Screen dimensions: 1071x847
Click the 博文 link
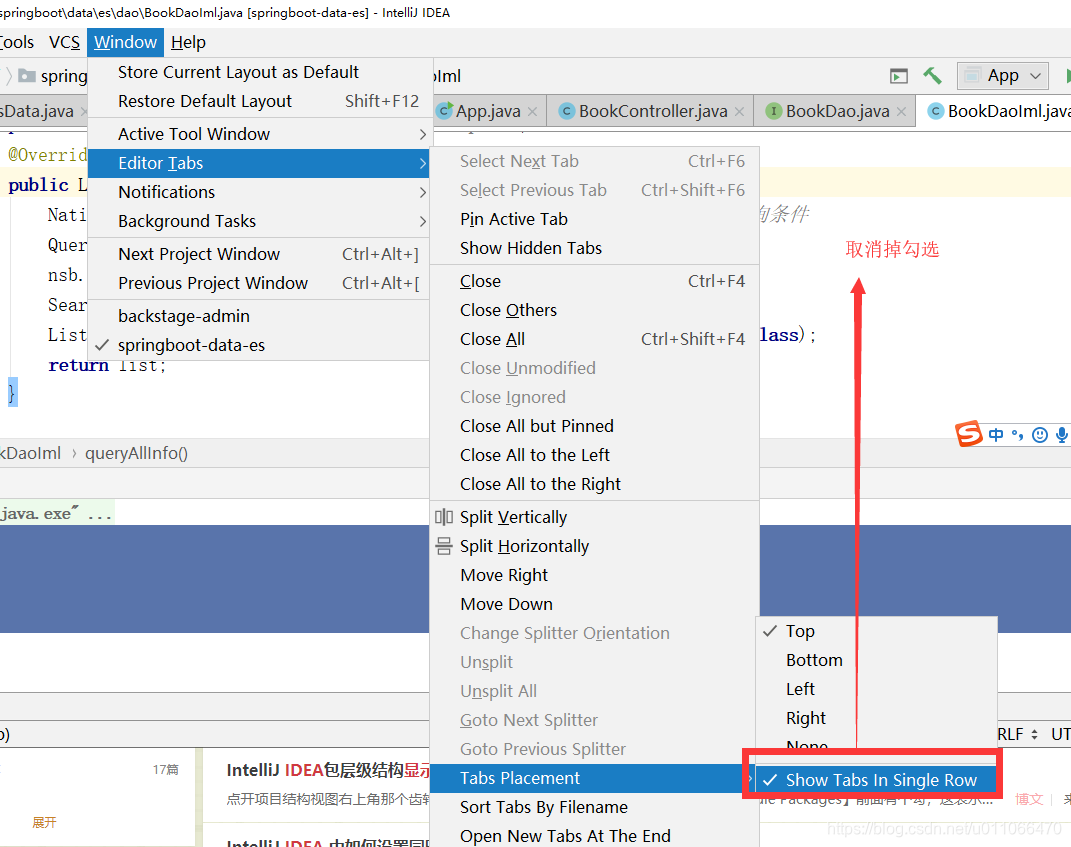pyautogui.click(x=1029, y=799)
